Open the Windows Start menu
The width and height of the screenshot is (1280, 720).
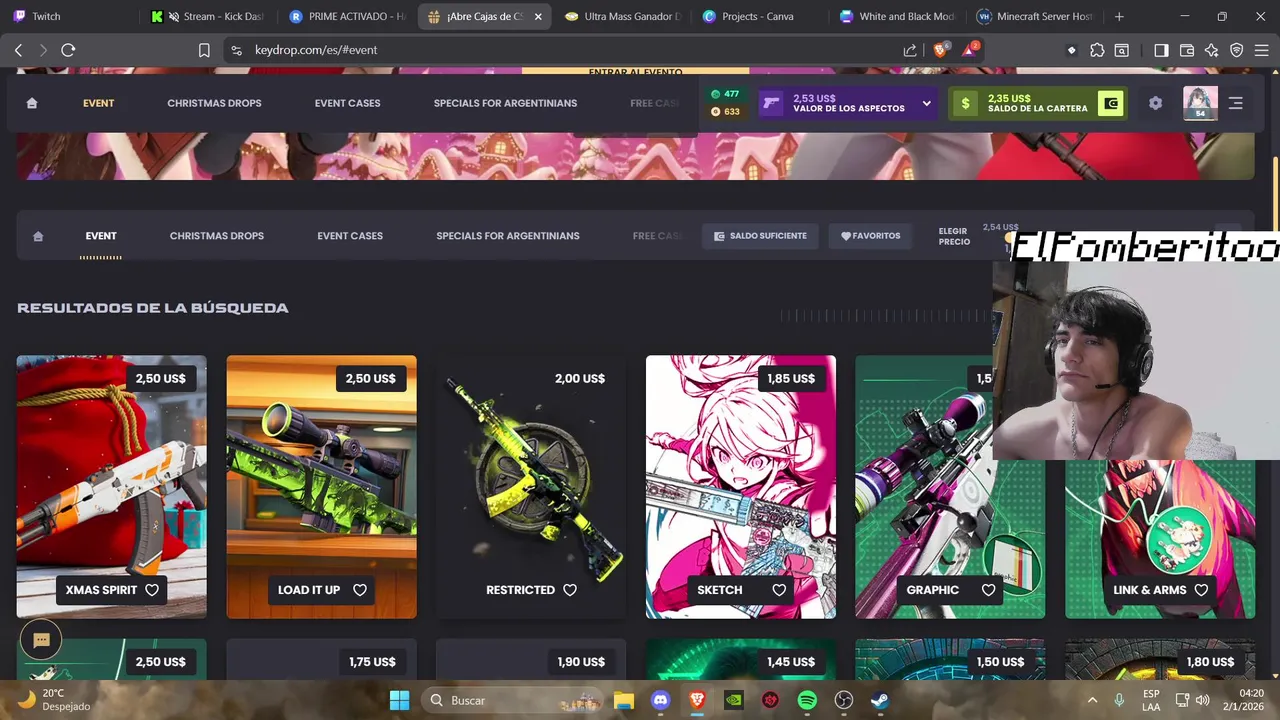[x=399, y=700]
